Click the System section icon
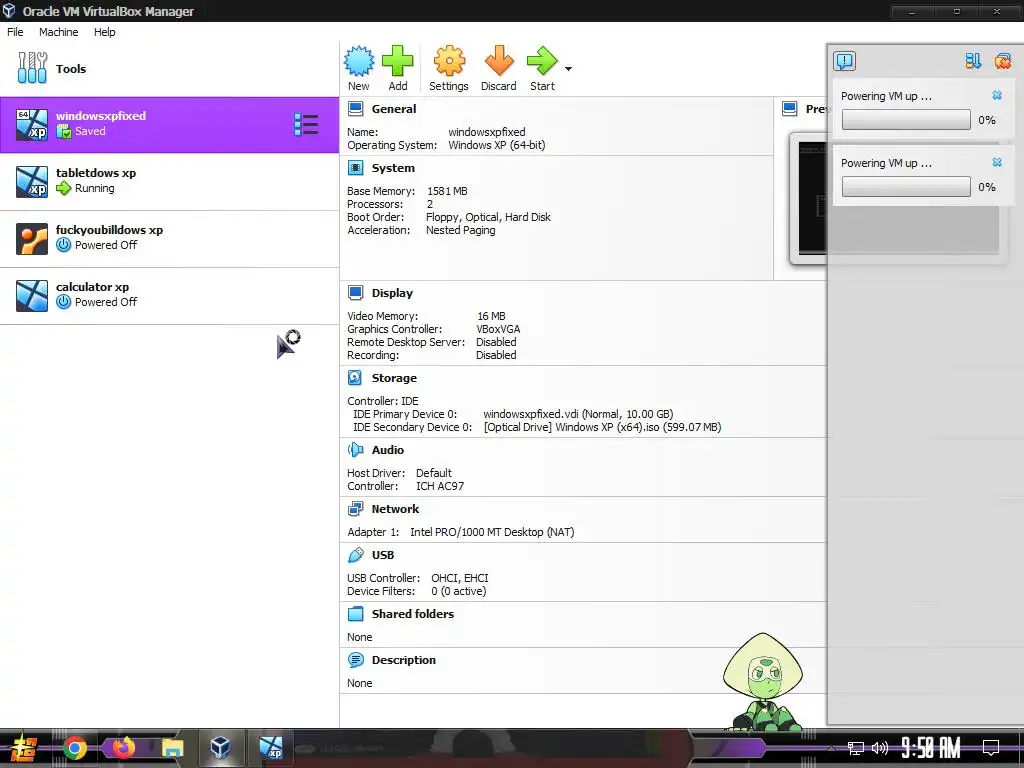1024x768 pixels. click(x=355, y=168)
